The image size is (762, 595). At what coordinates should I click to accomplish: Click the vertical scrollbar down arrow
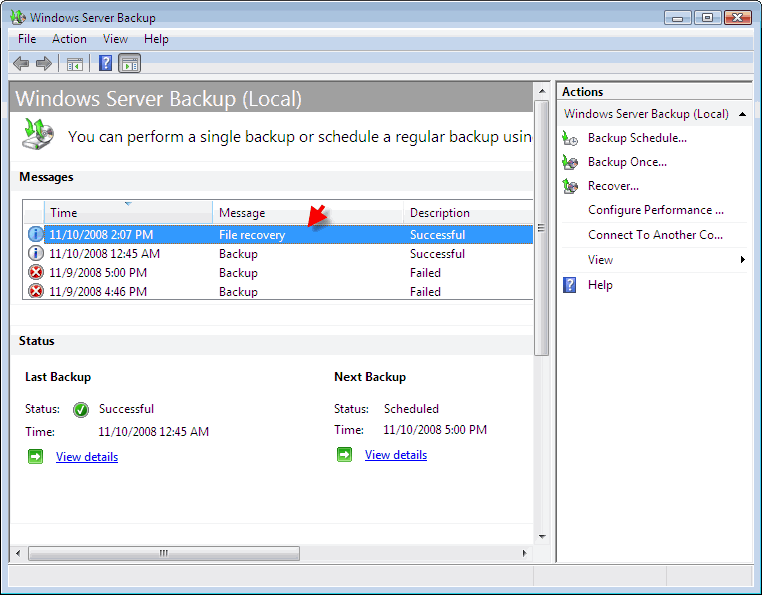542,537
